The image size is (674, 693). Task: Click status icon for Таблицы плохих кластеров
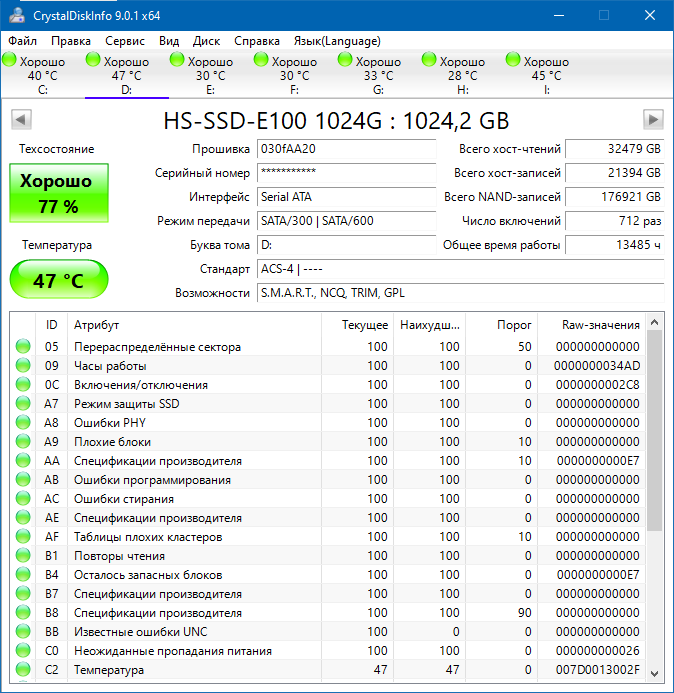click(x=23, y=537)
